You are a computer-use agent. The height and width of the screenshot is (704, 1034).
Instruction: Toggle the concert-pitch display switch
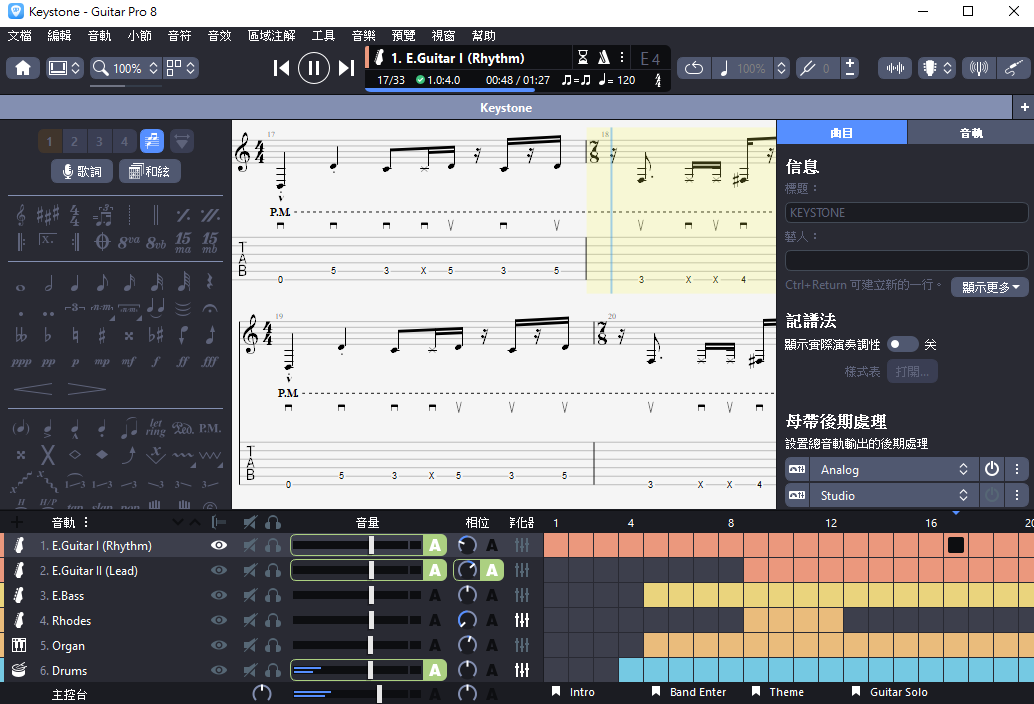coord(902,344)
